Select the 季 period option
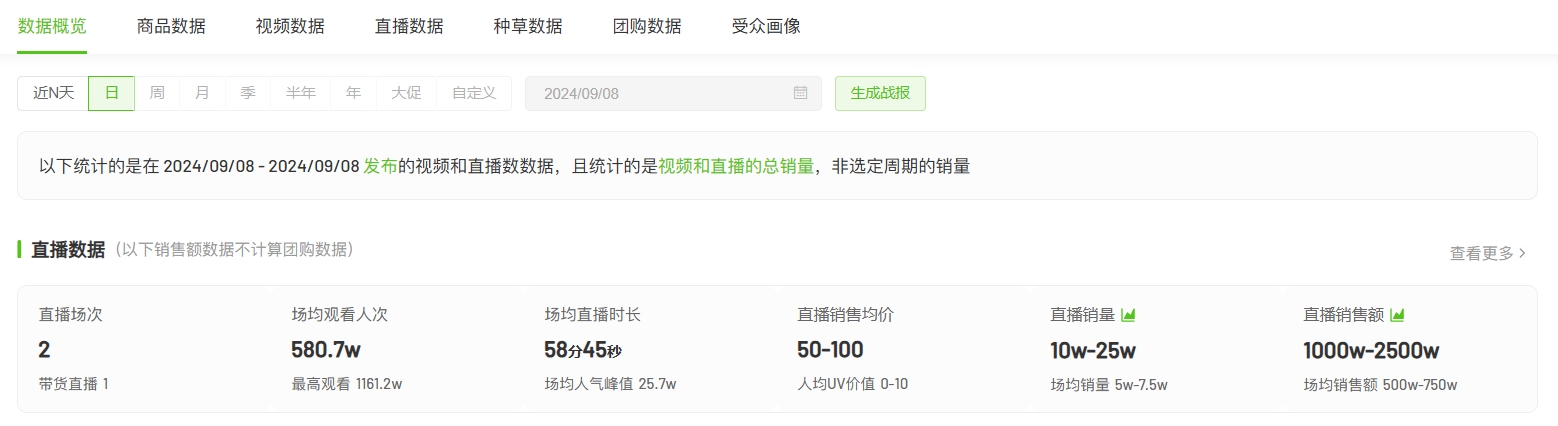 coord(247,93)
